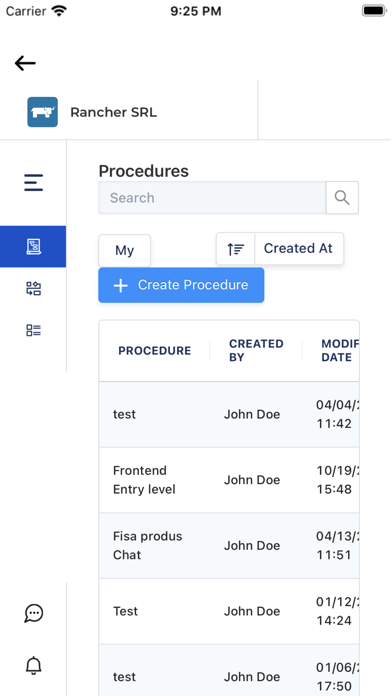
Task: Open the Rancher SRL company logo
Action: coord(43,112)
